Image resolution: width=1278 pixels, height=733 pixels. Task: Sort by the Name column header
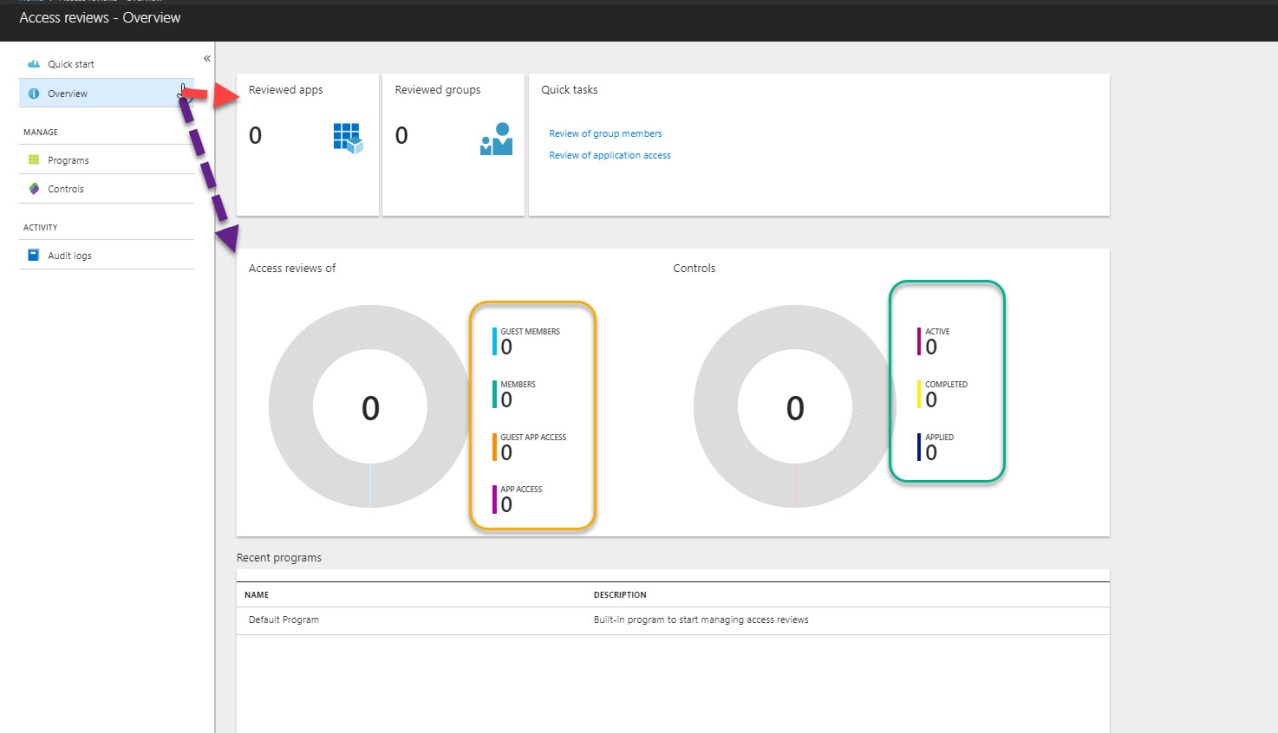tap(256, 595)
